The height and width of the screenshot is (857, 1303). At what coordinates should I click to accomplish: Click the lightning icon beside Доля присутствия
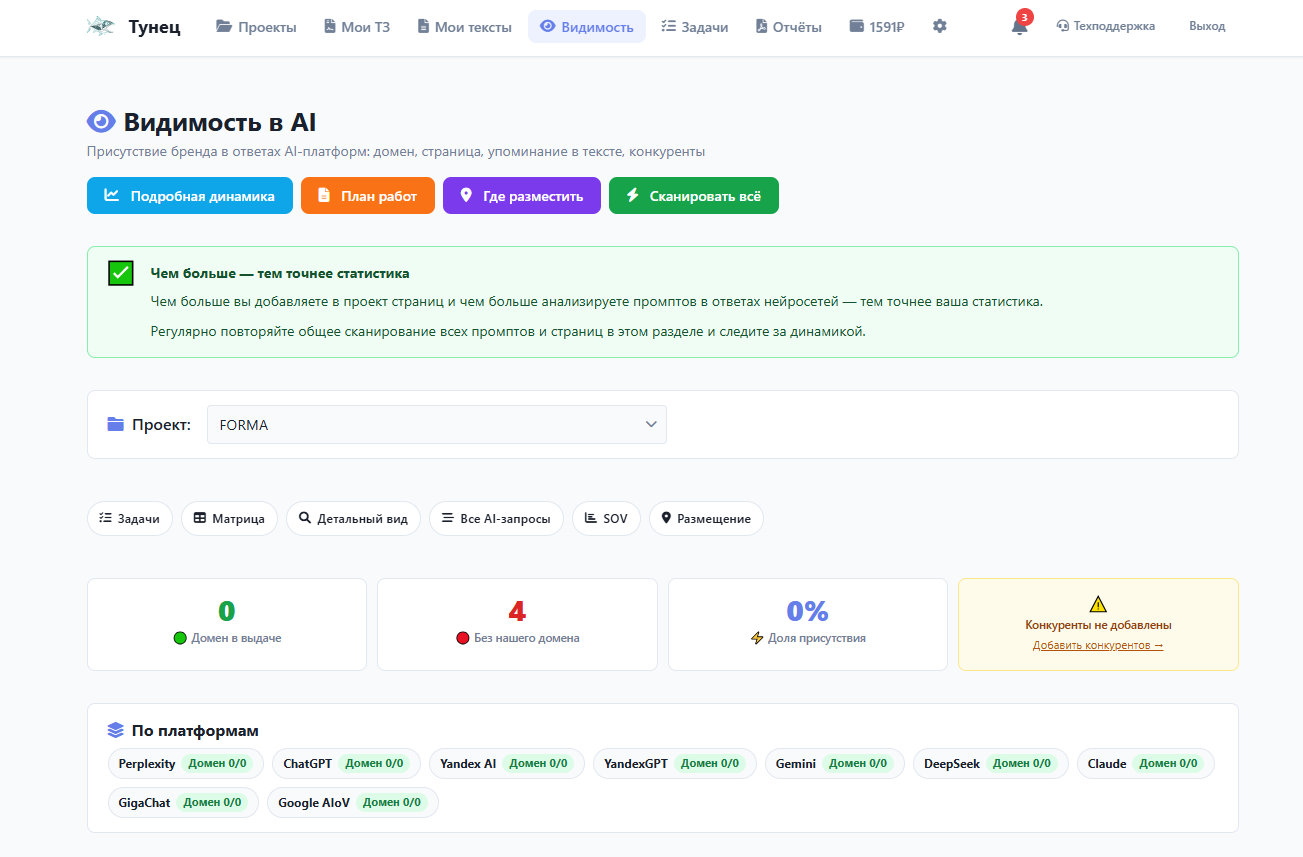(757, 638)
